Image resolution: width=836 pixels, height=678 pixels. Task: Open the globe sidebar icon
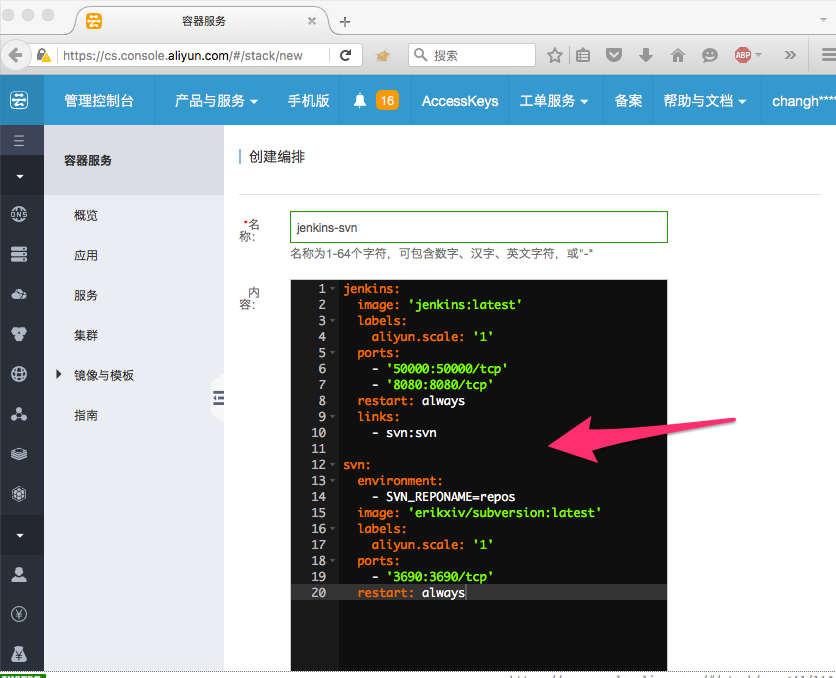[19, 374]
